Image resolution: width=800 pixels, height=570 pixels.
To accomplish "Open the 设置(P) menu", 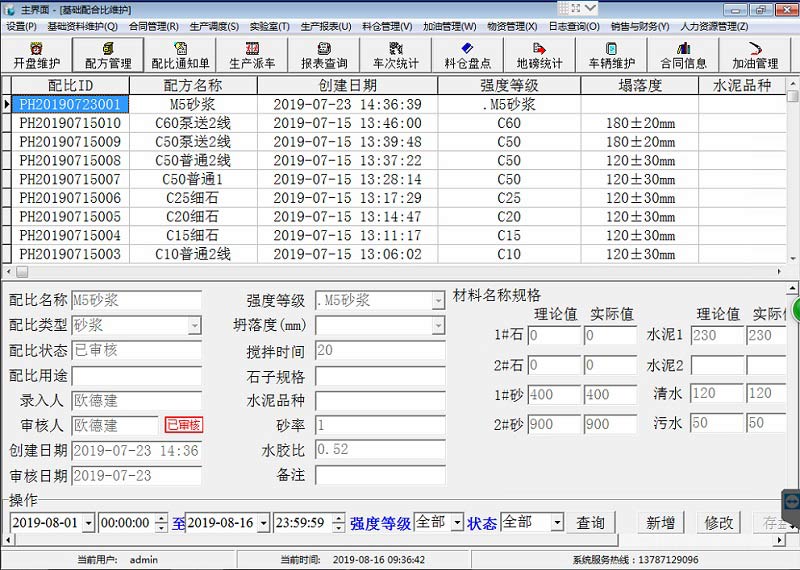I will click(21, 26).
